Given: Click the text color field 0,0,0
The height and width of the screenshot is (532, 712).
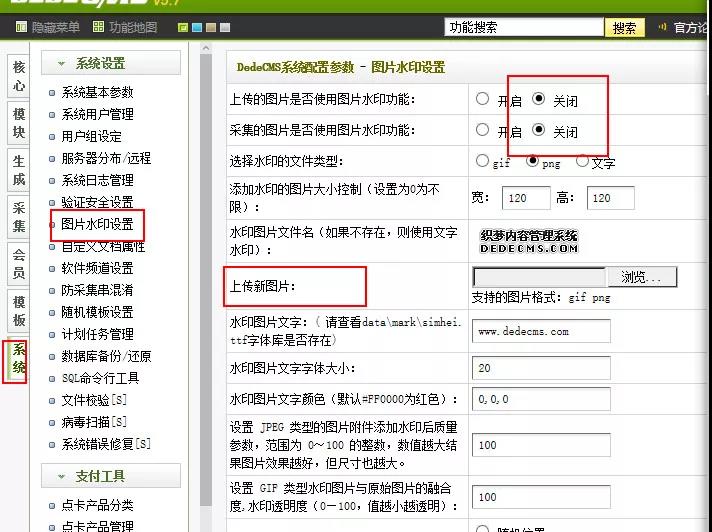Looking at the screenshot, I should (541, 399).
